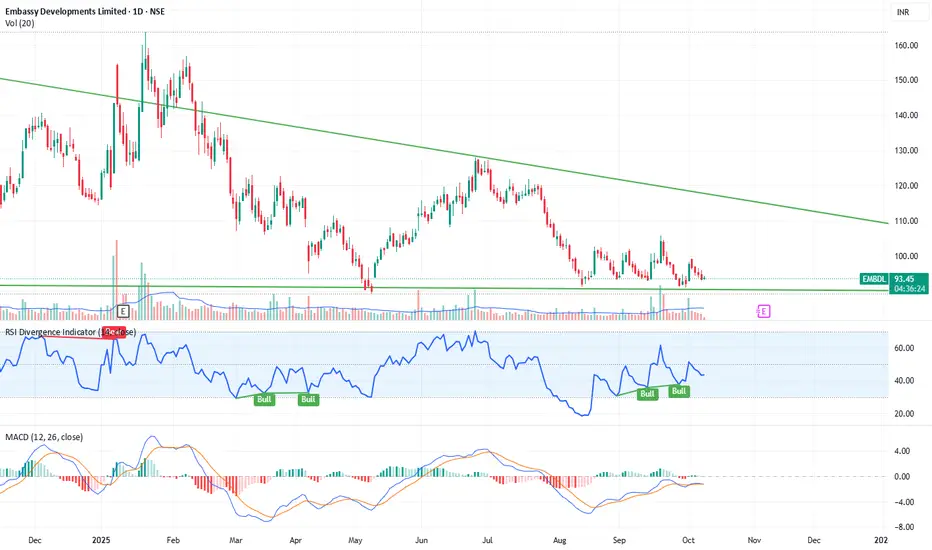Screen dimensions: 932x550
Task: Click the 2025 label on the time axis
Action: click(x=102, y=540)
